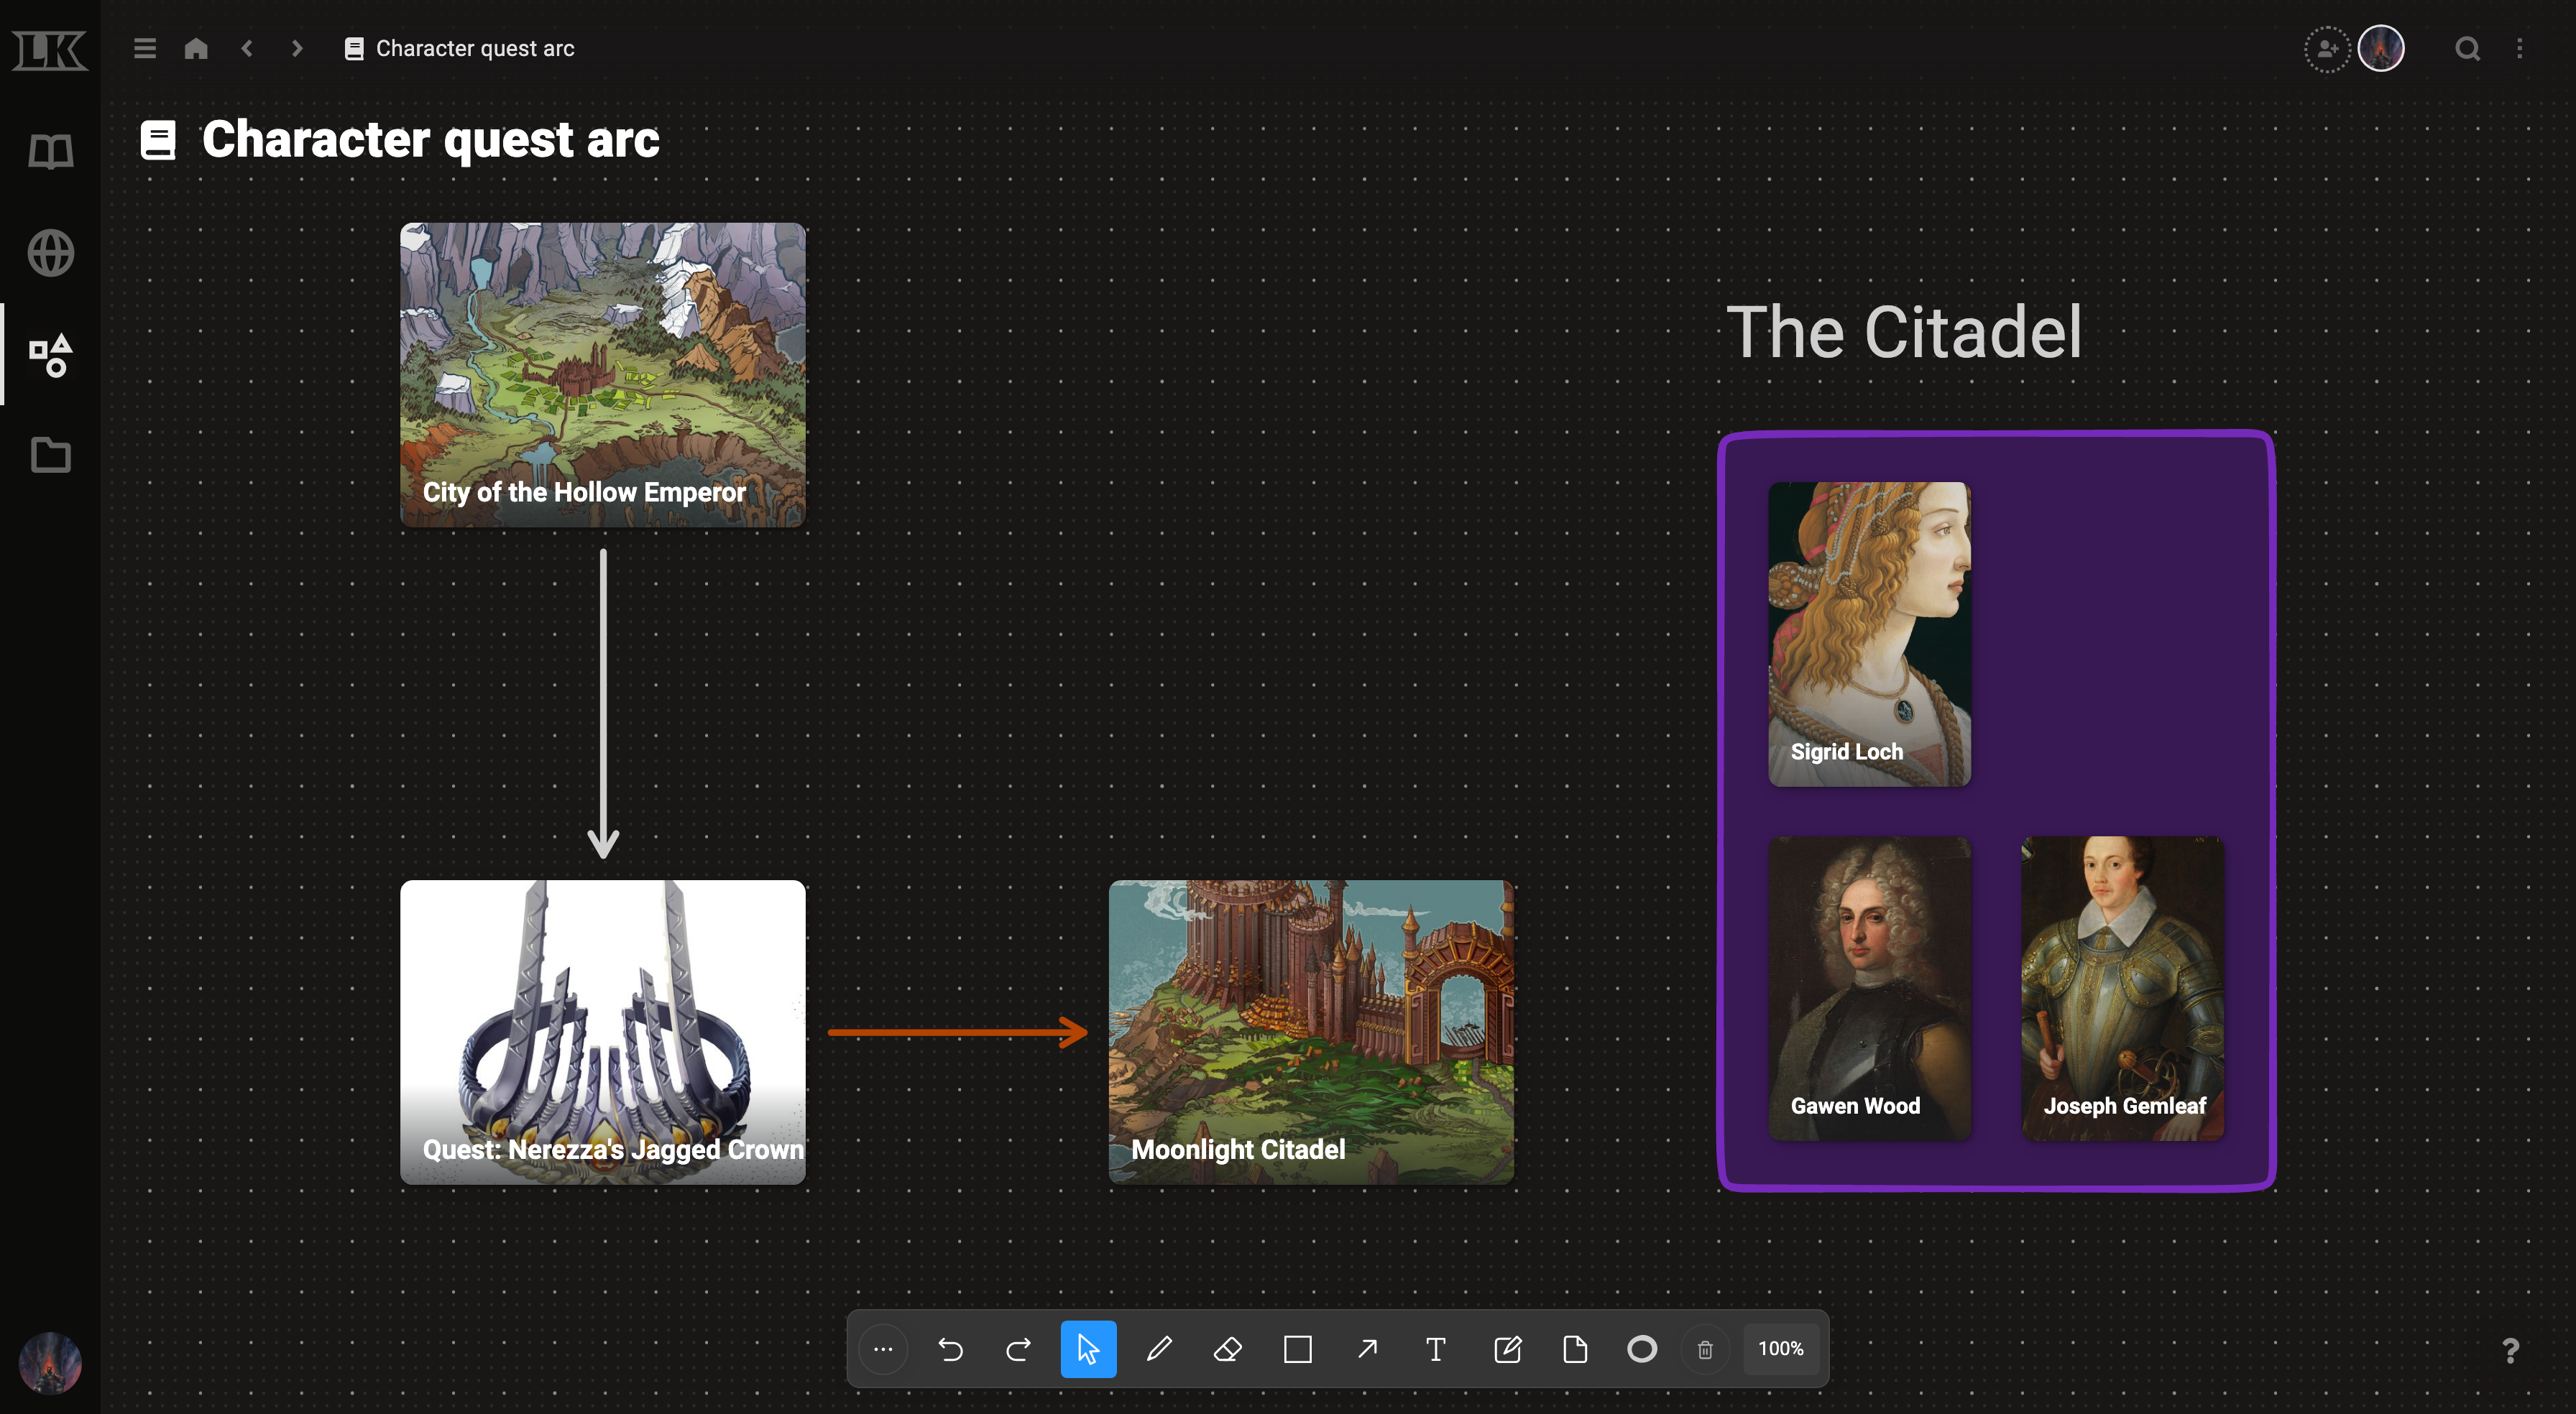
Task: Toggle the hamburger sidebar menu
Action: 145,48
